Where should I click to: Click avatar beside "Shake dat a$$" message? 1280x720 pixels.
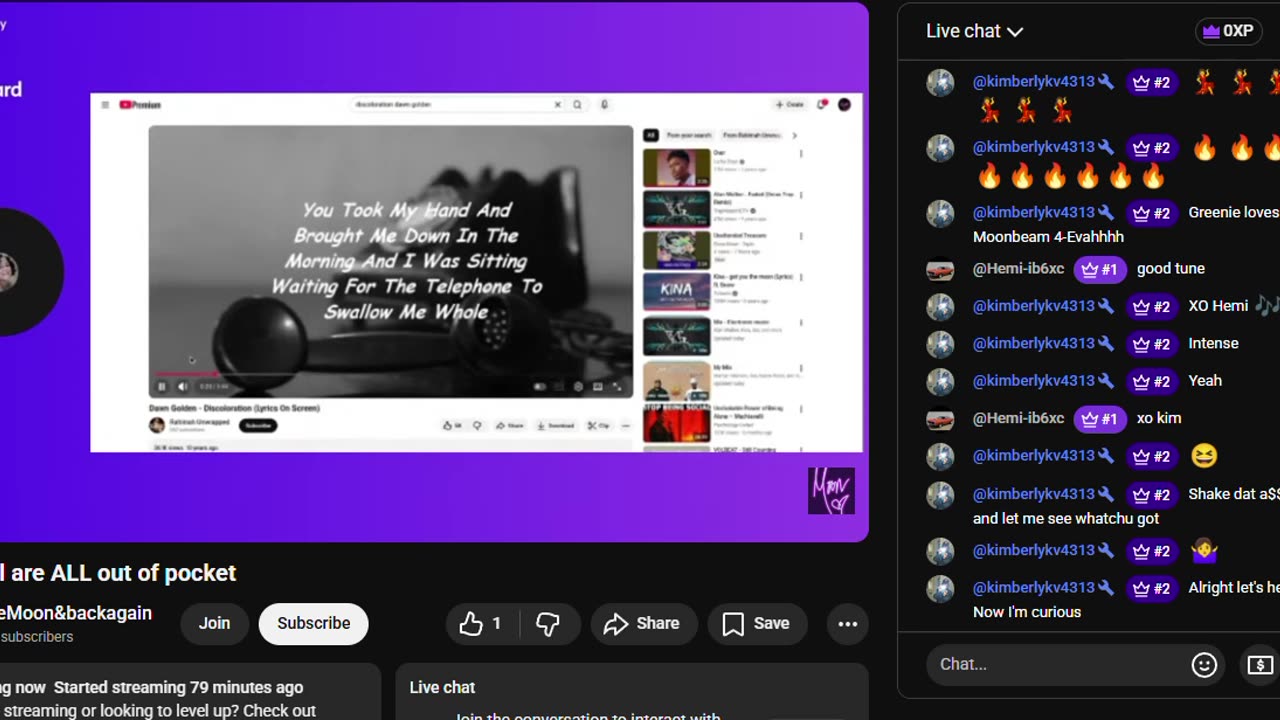pyautogui.click(x=940, y=496)
